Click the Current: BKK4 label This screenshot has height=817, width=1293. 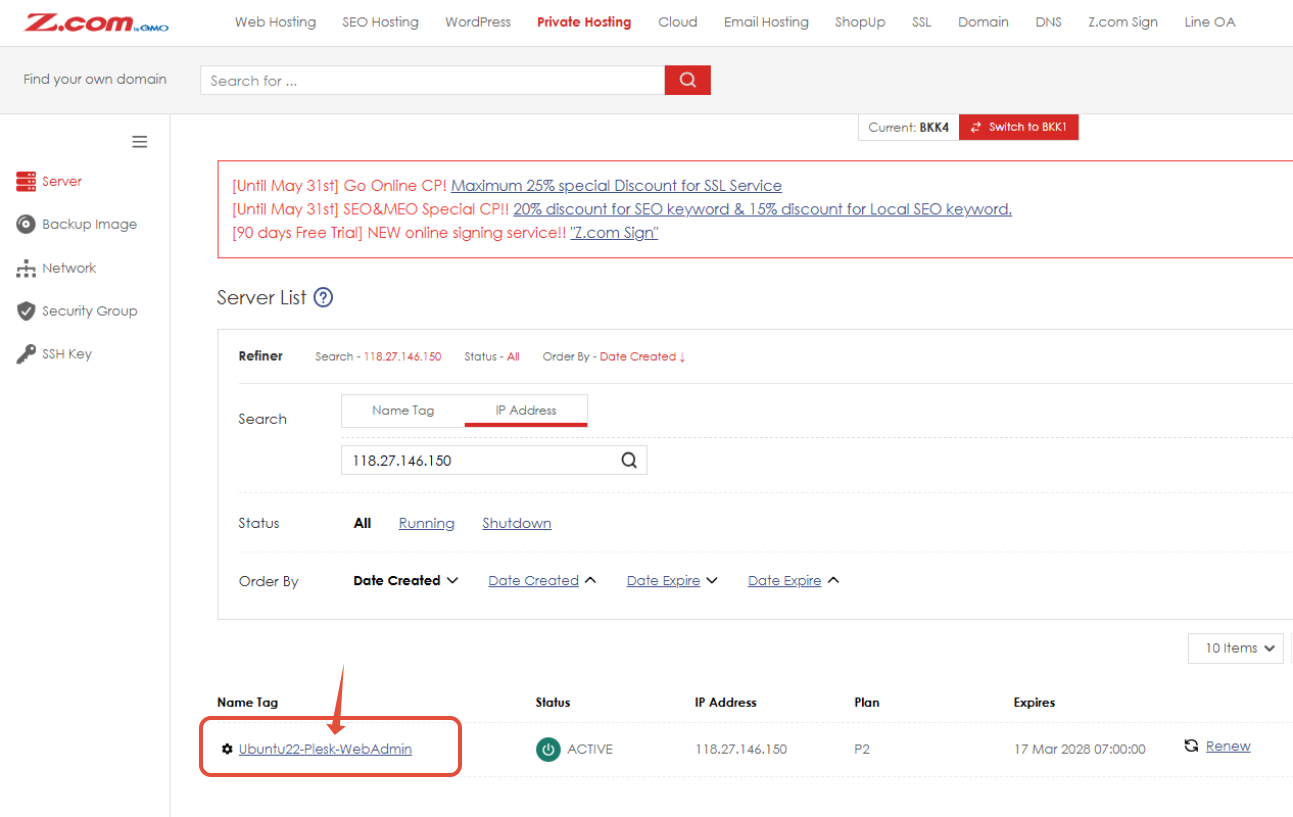point(908,127)
